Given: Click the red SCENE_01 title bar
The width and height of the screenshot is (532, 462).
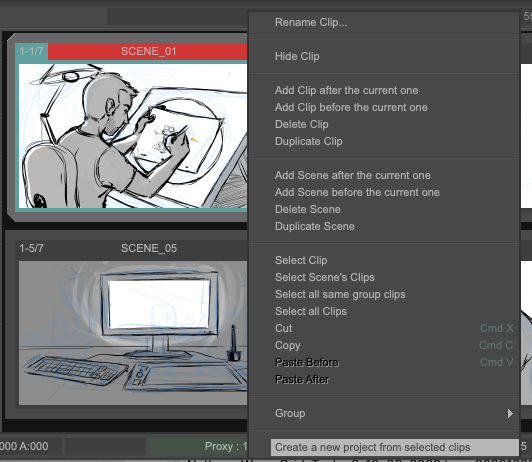Looking at the screenshot, I should point(148,51).
